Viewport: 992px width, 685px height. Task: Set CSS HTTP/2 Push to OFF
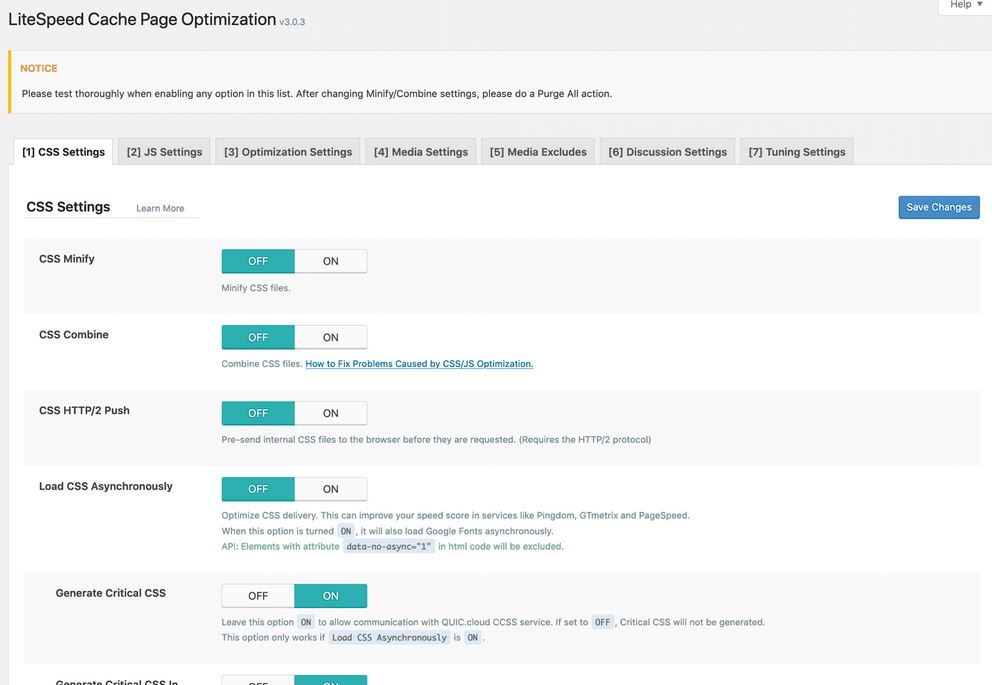258,413
